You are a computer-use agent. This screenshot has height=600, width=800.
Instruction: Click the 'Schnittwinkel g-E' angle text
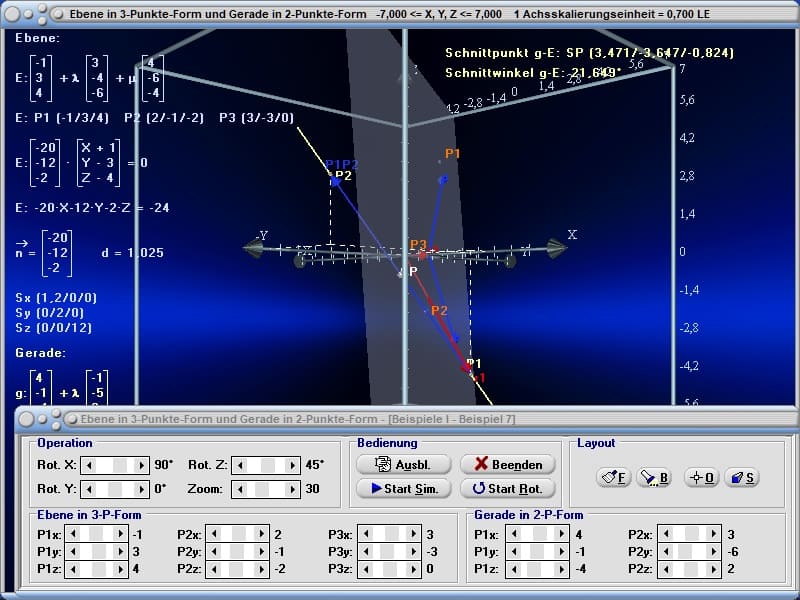click(533, 73)
